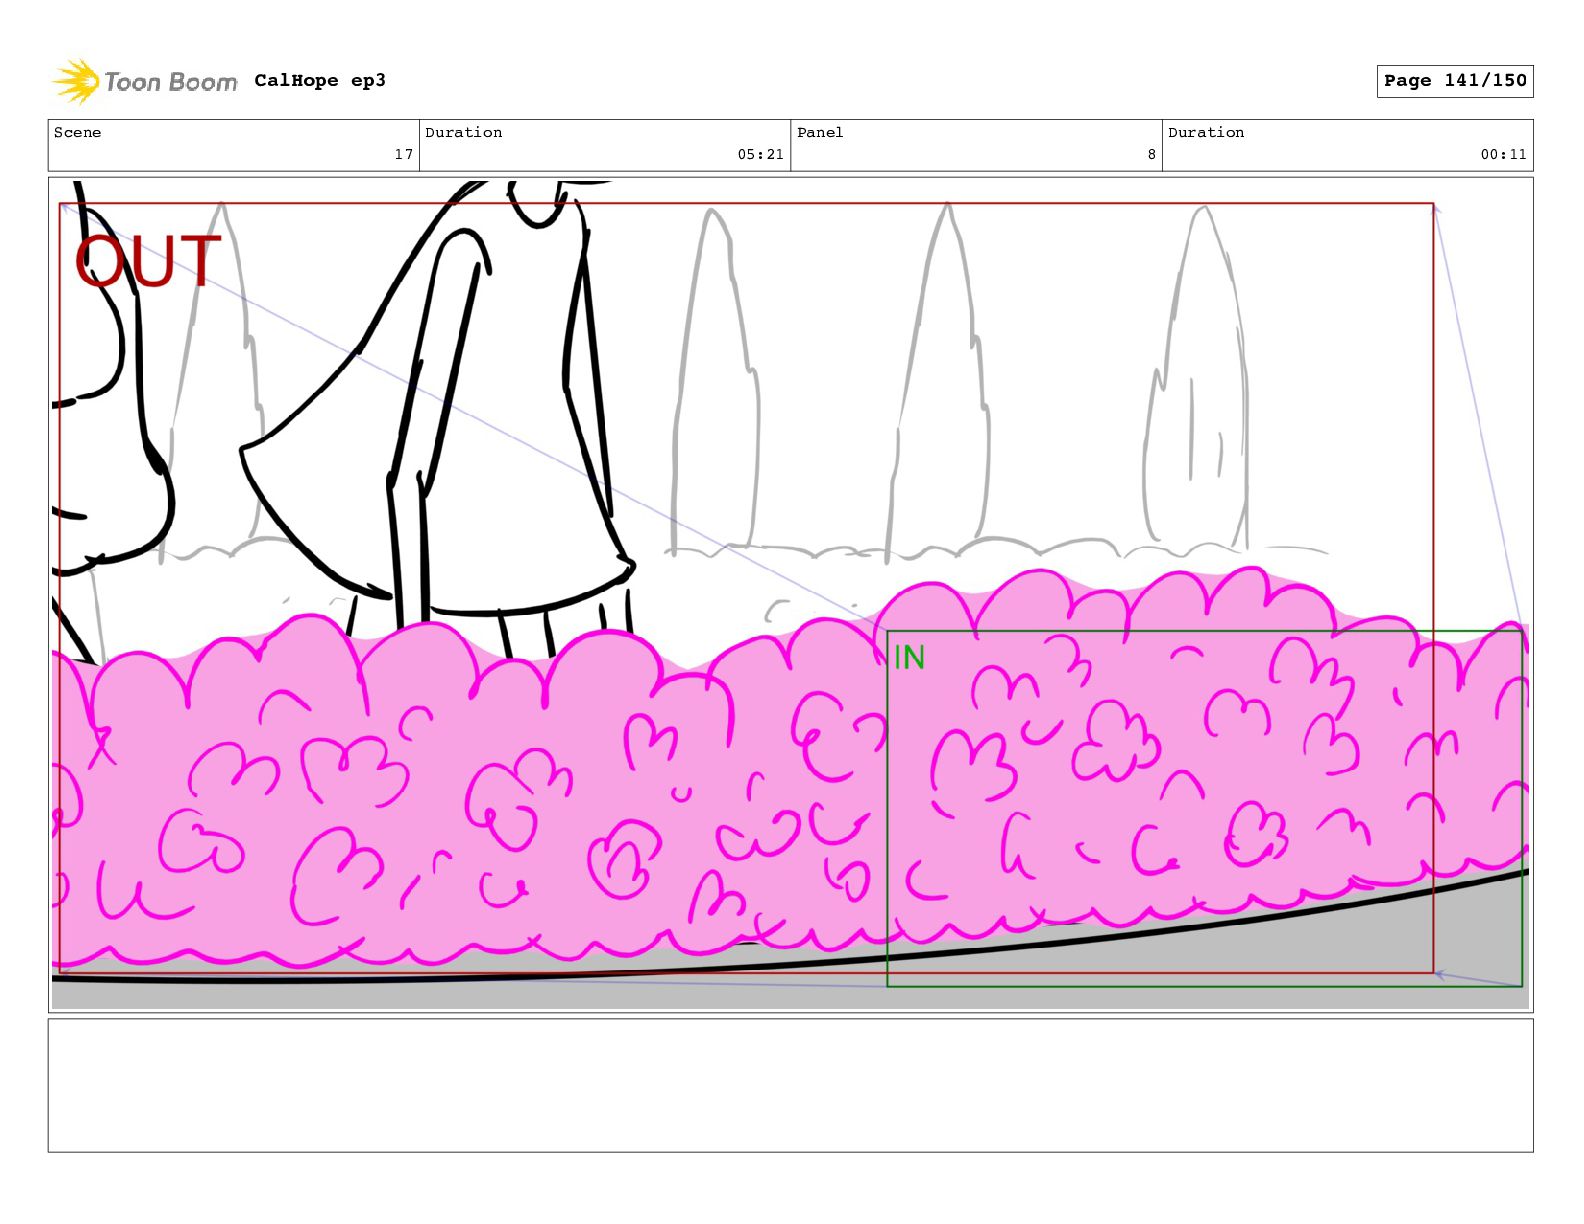Click the Page 141/150 indicator box
This screenshot has width=1584, height=1224.
pos(1454,81)
